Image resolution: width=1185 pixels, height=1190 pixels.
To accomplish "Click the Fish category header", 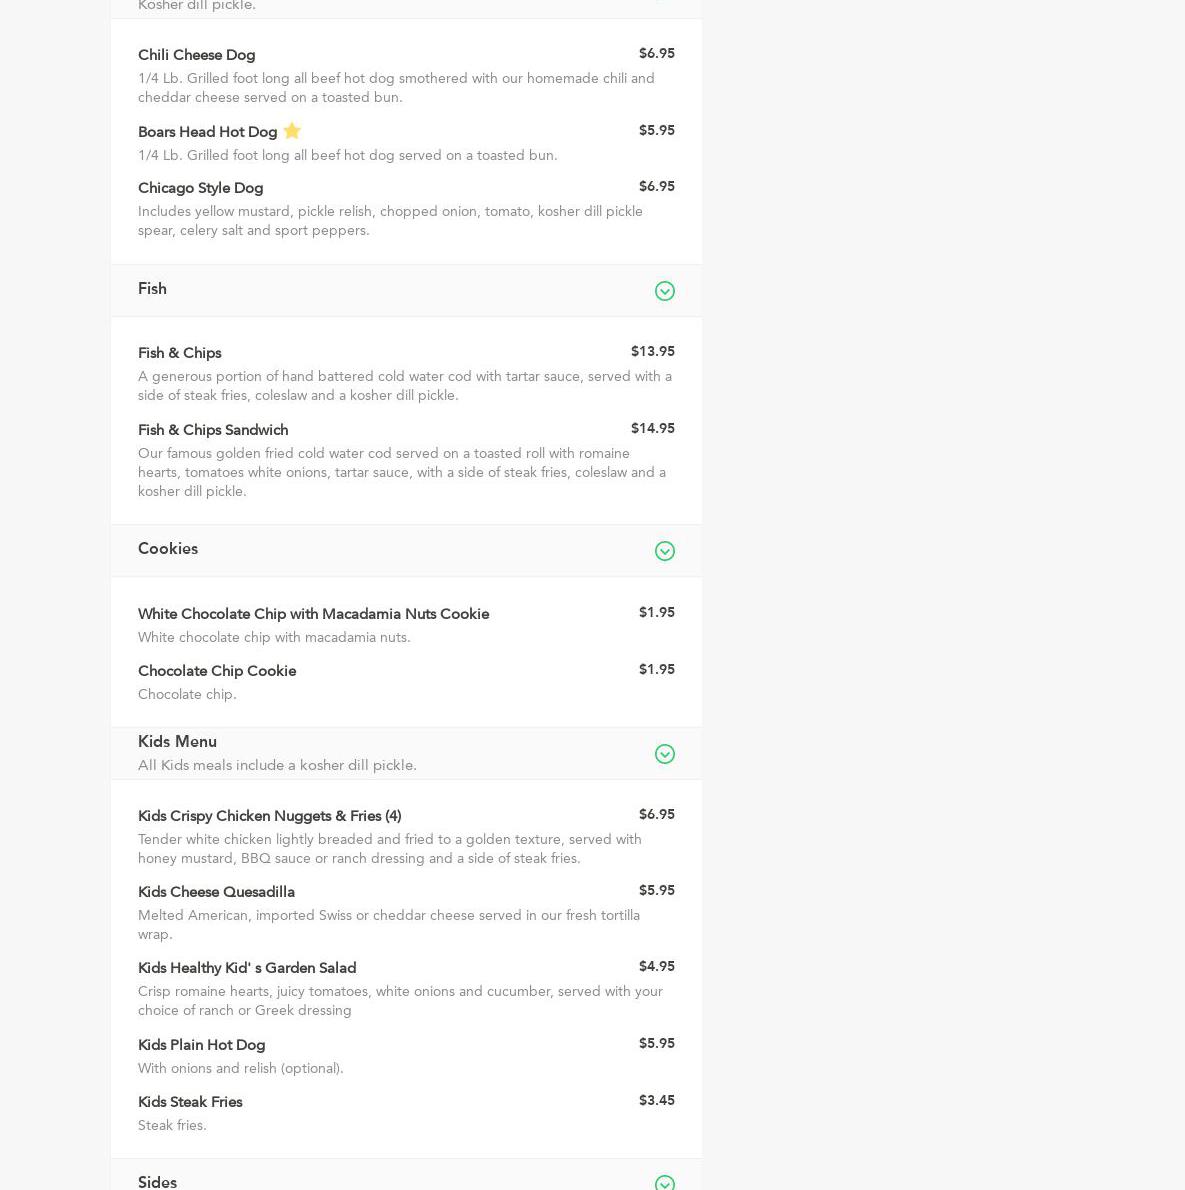I will 152,289.
